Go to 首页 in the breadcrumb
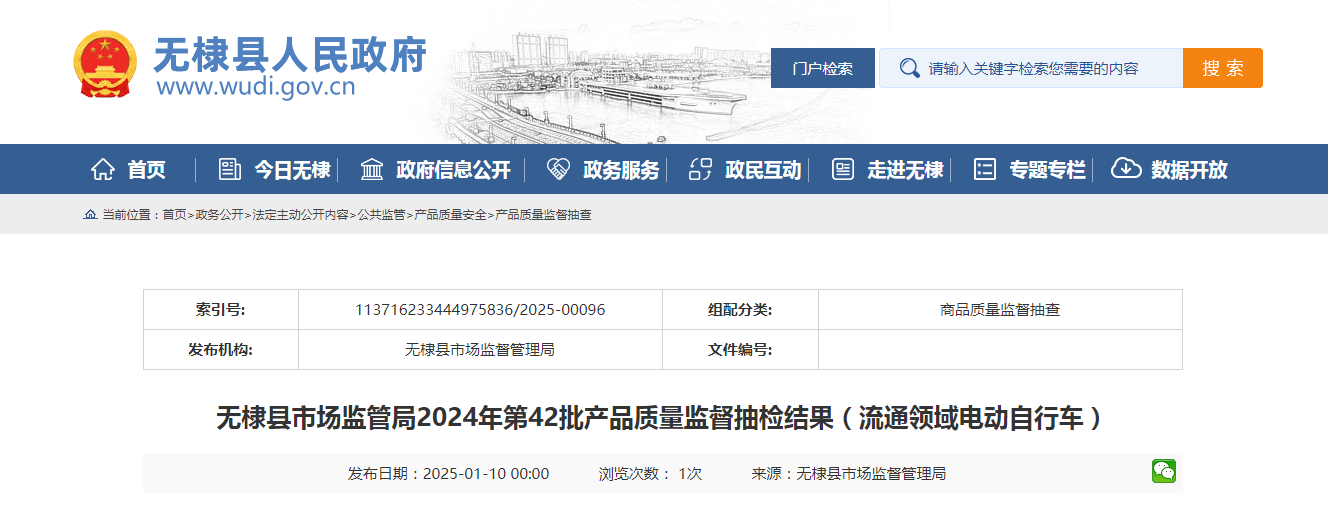This screenshot has width=1328, height=505. click(x=174, y=215)
